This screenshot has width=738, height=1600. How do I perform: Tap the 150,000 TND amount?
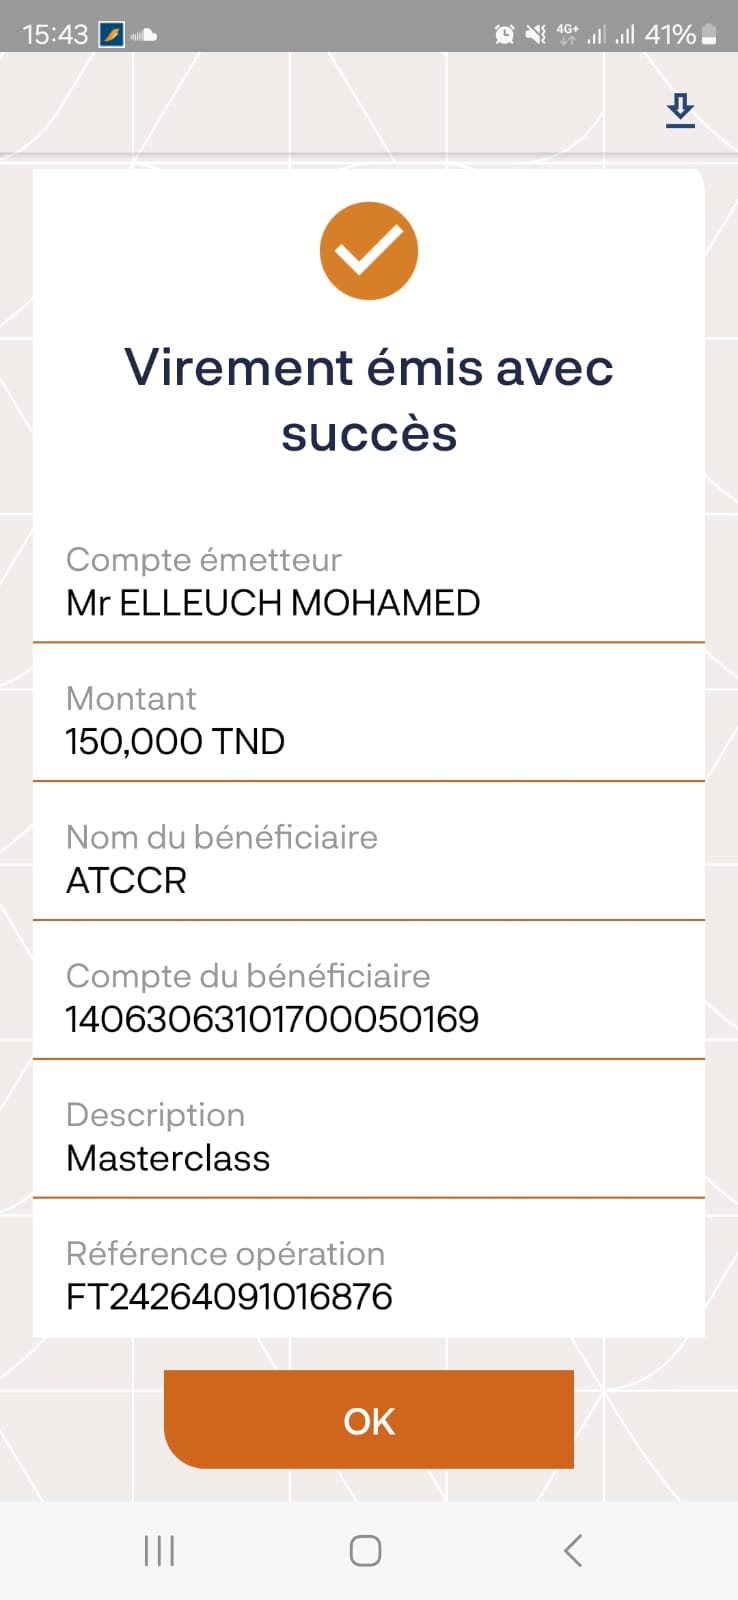(175, 742)
